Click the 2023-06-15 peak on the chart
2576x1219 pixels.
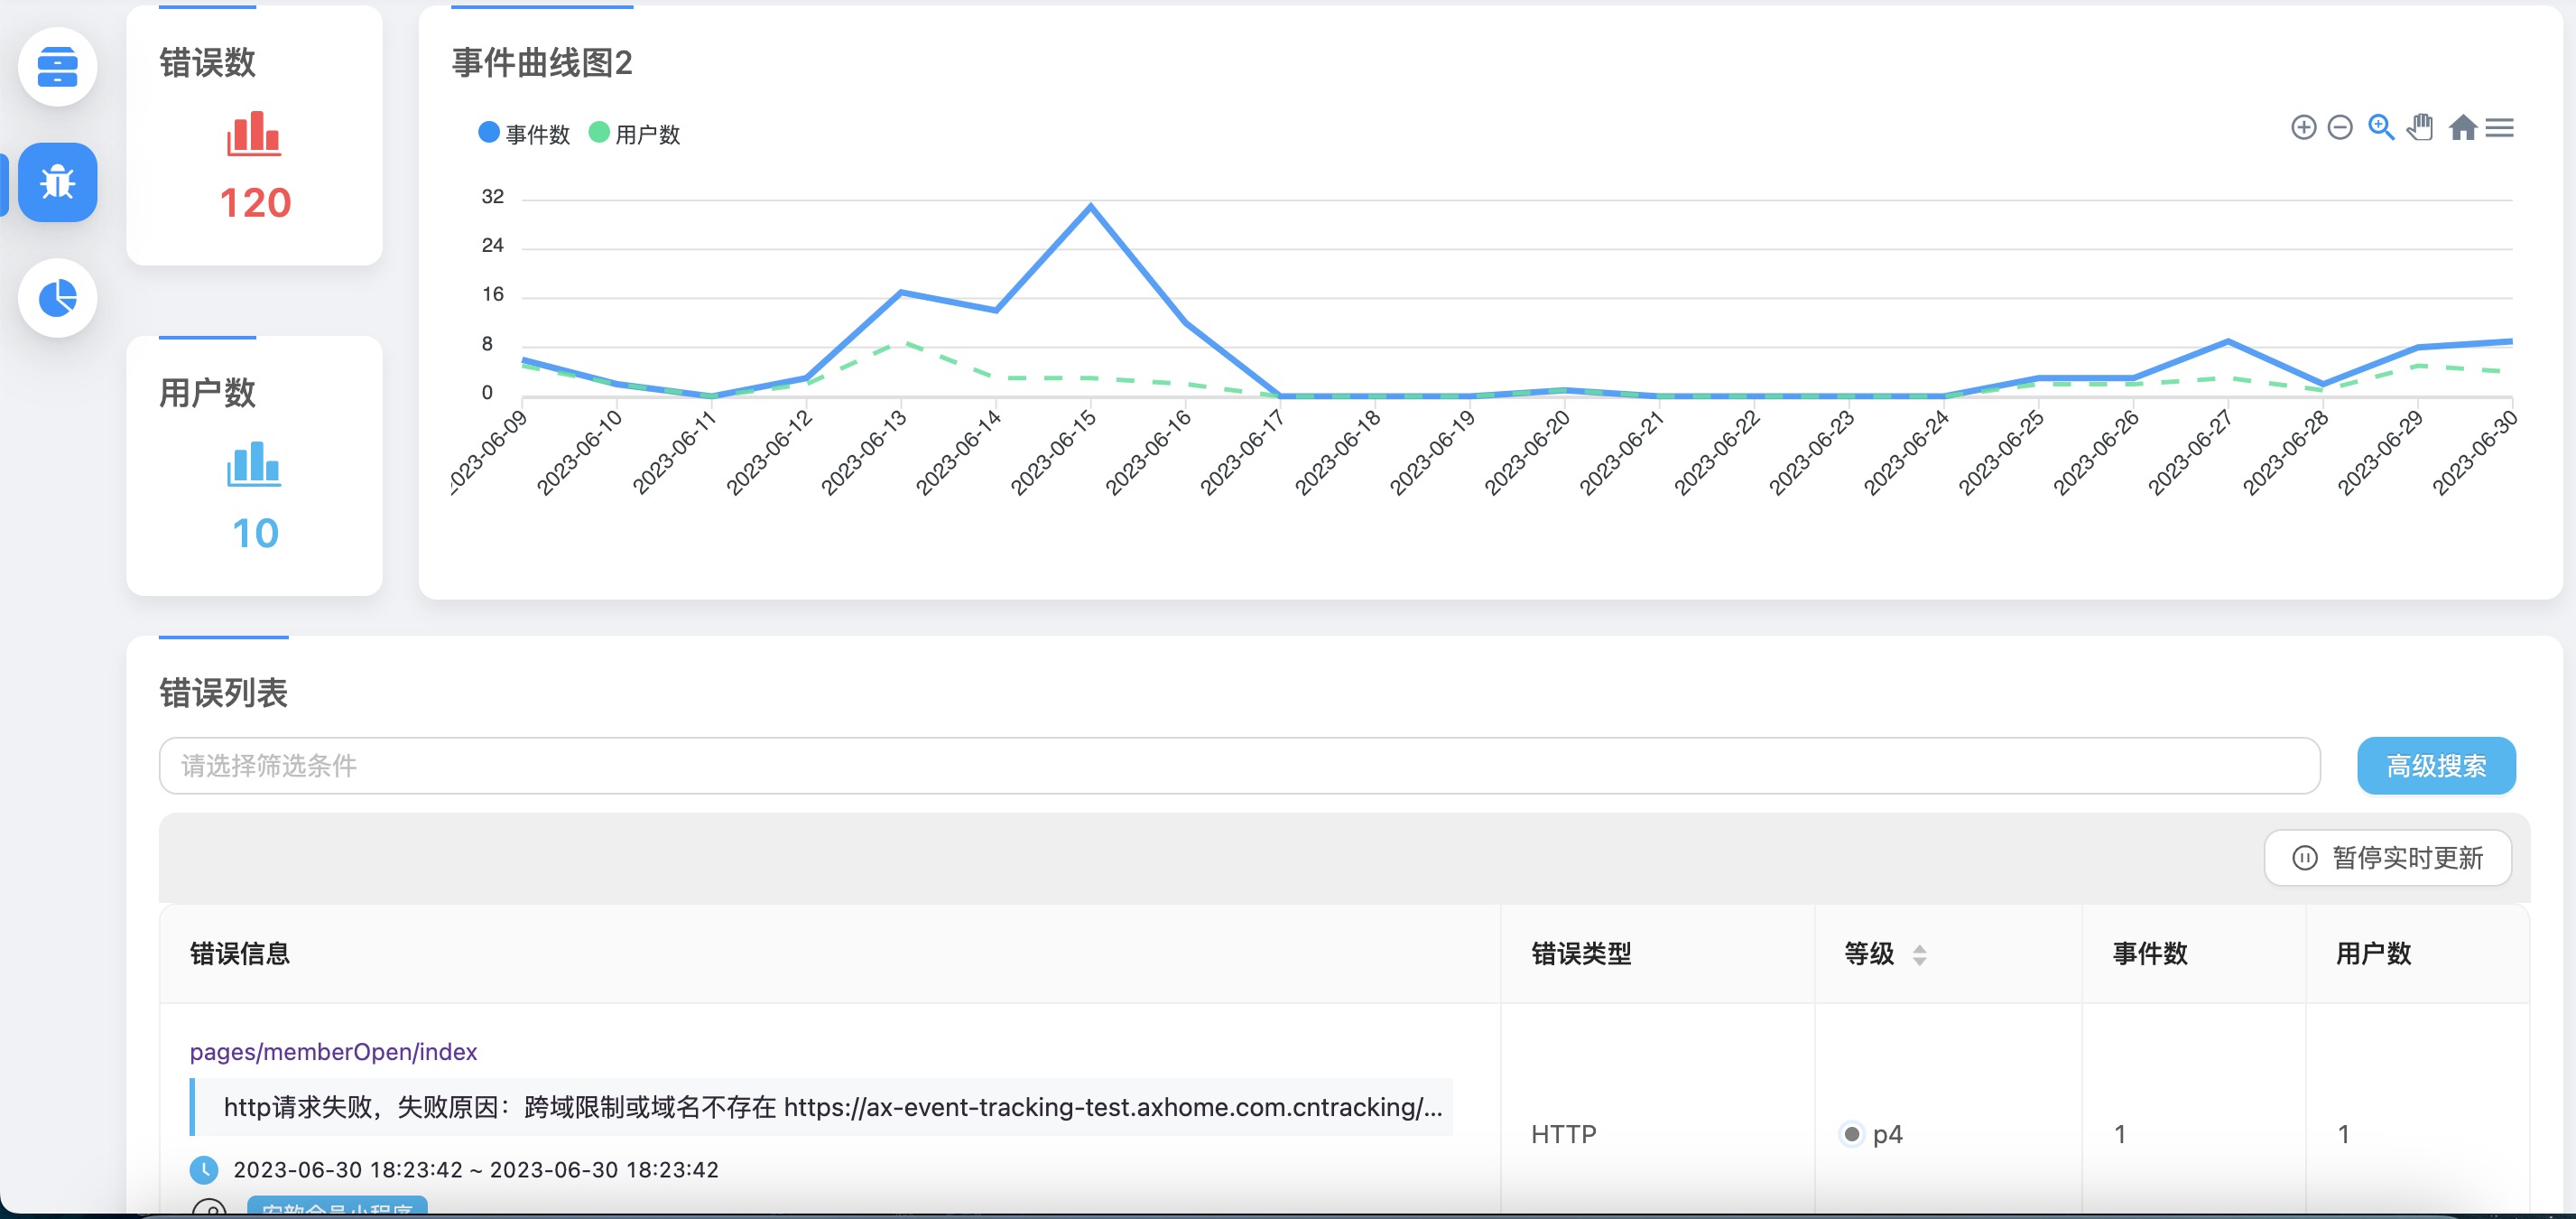click(x=1090, y=206)
